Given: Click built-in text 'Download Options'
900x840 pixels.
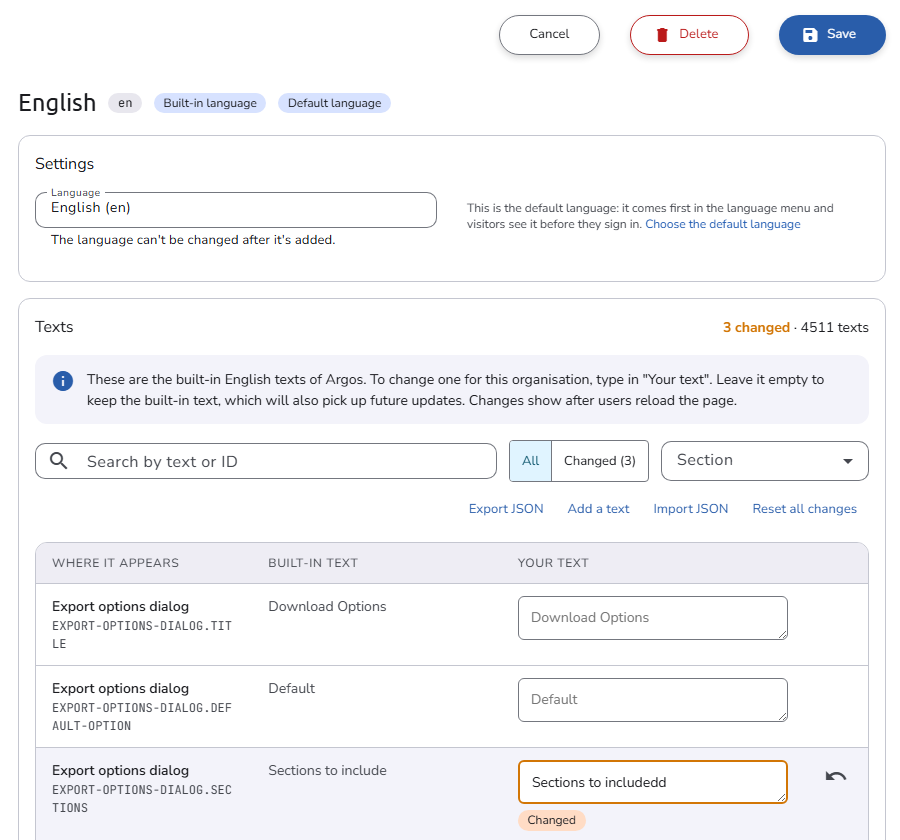Looking at the screenshot, I should 327,606.
